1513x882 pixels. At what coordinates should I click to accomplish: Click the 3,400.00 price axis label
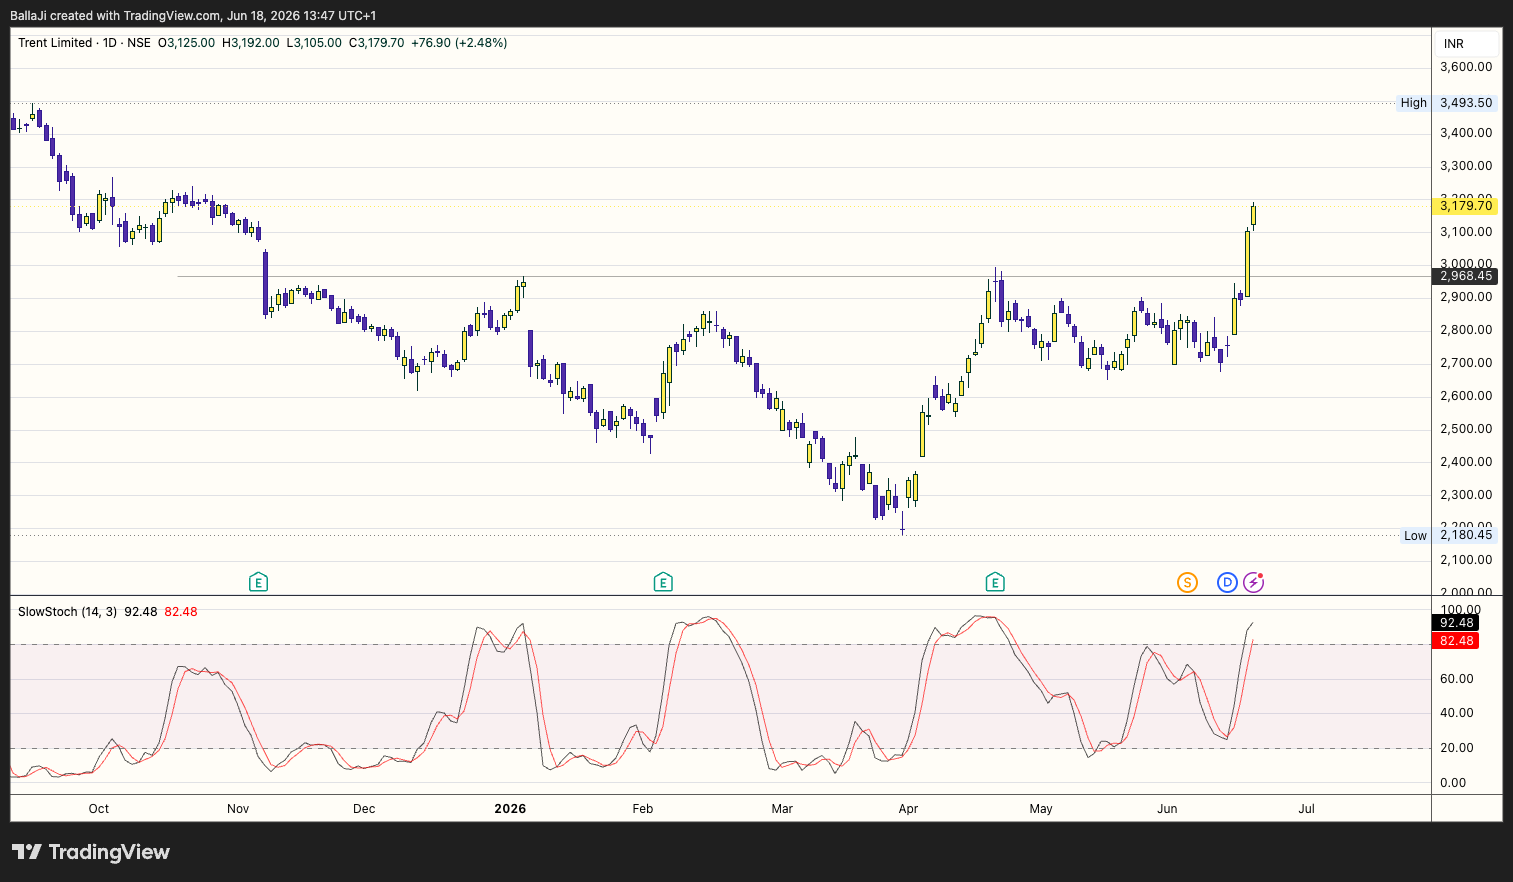[1466, 133]
